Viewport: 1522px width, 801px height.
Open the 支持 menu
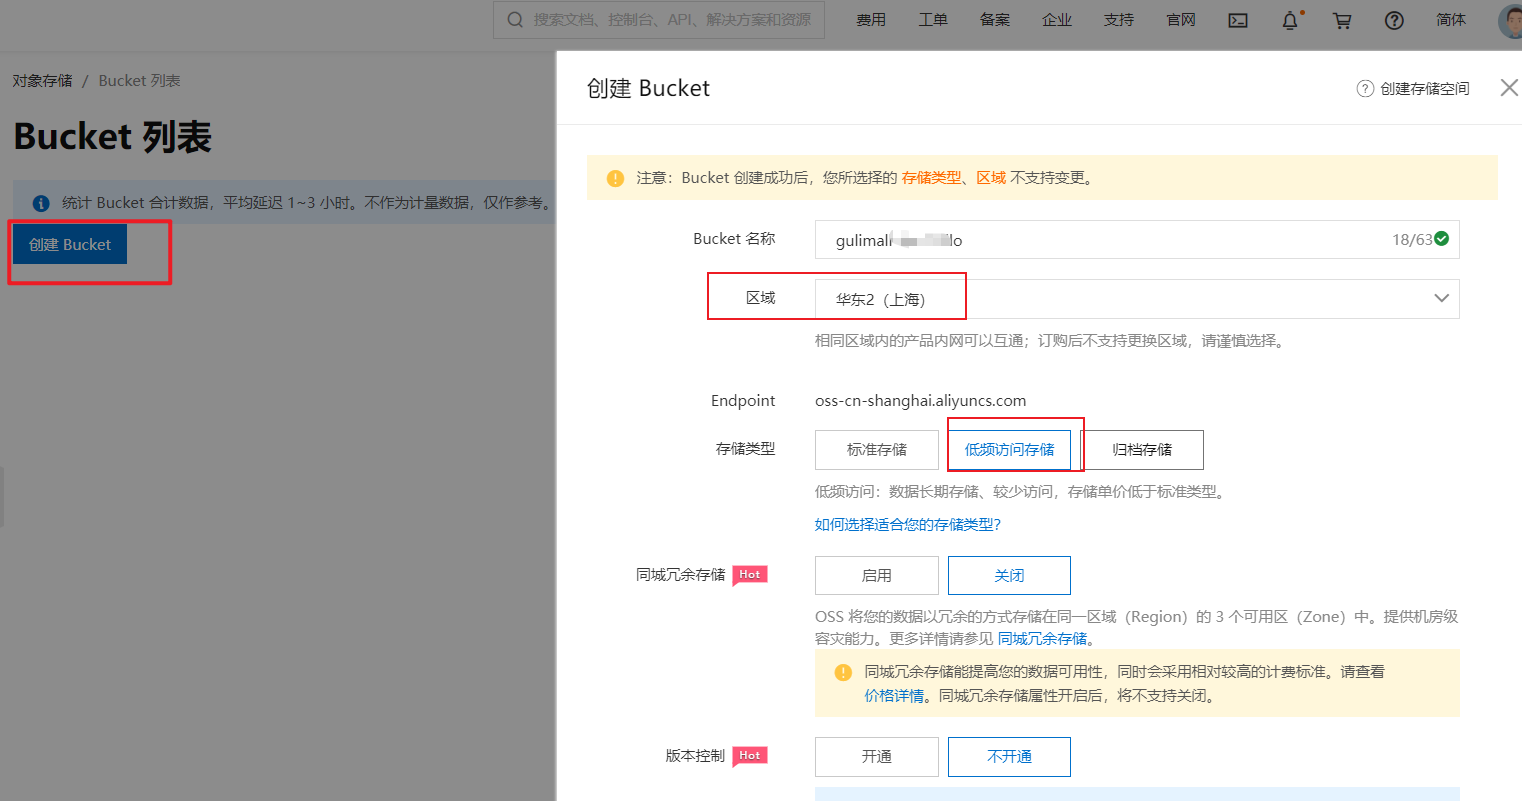(1119, 20)
